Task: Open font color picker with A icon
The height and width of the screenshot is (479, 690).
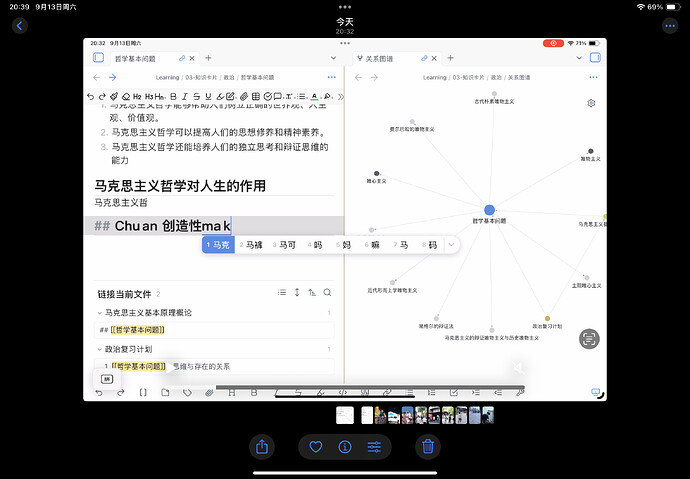Action: tap(314, 96)
